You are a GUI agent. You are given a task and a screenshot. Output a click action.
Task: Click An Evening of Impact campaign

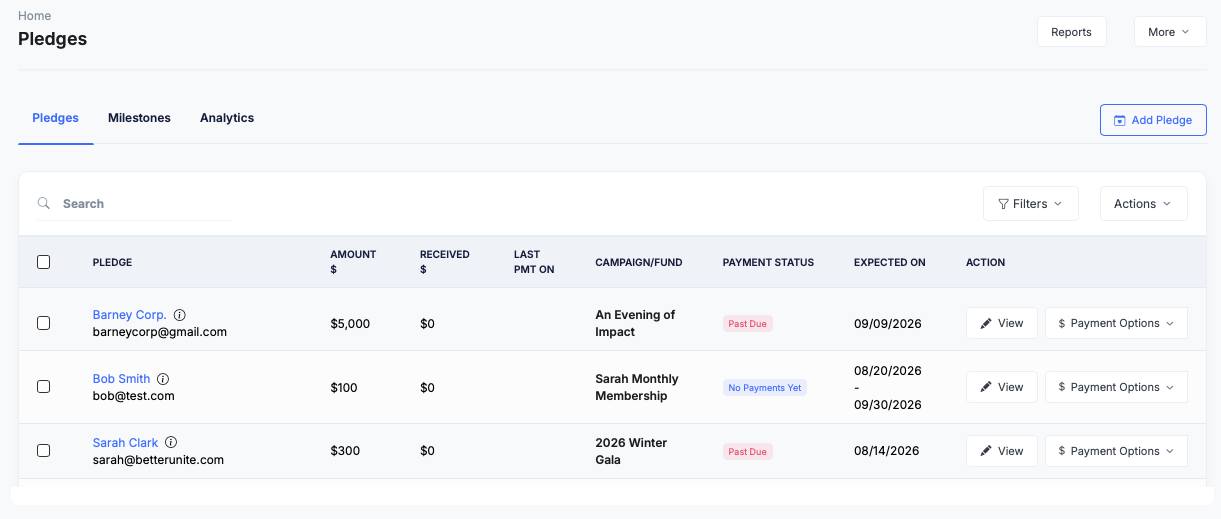pos(635,323)
